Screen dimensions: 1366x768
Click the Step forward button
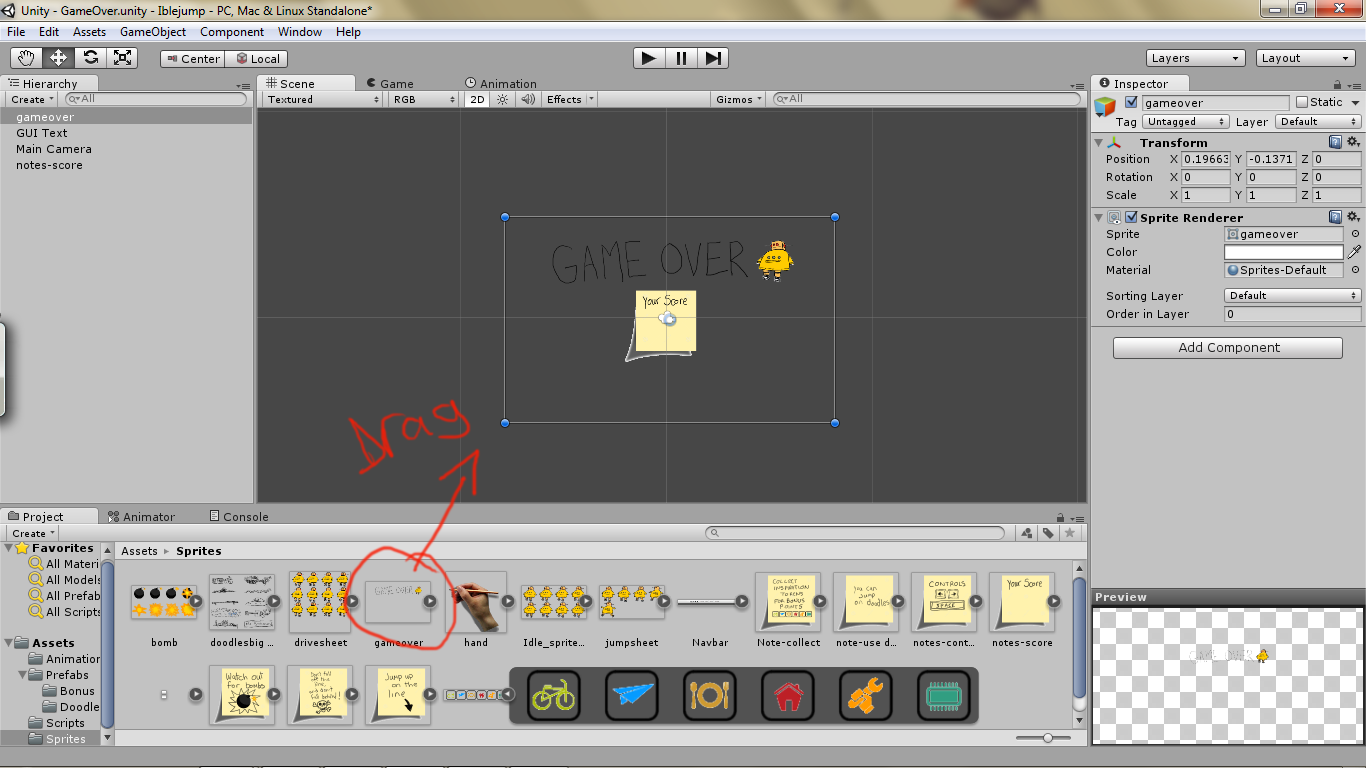(712, 58)
